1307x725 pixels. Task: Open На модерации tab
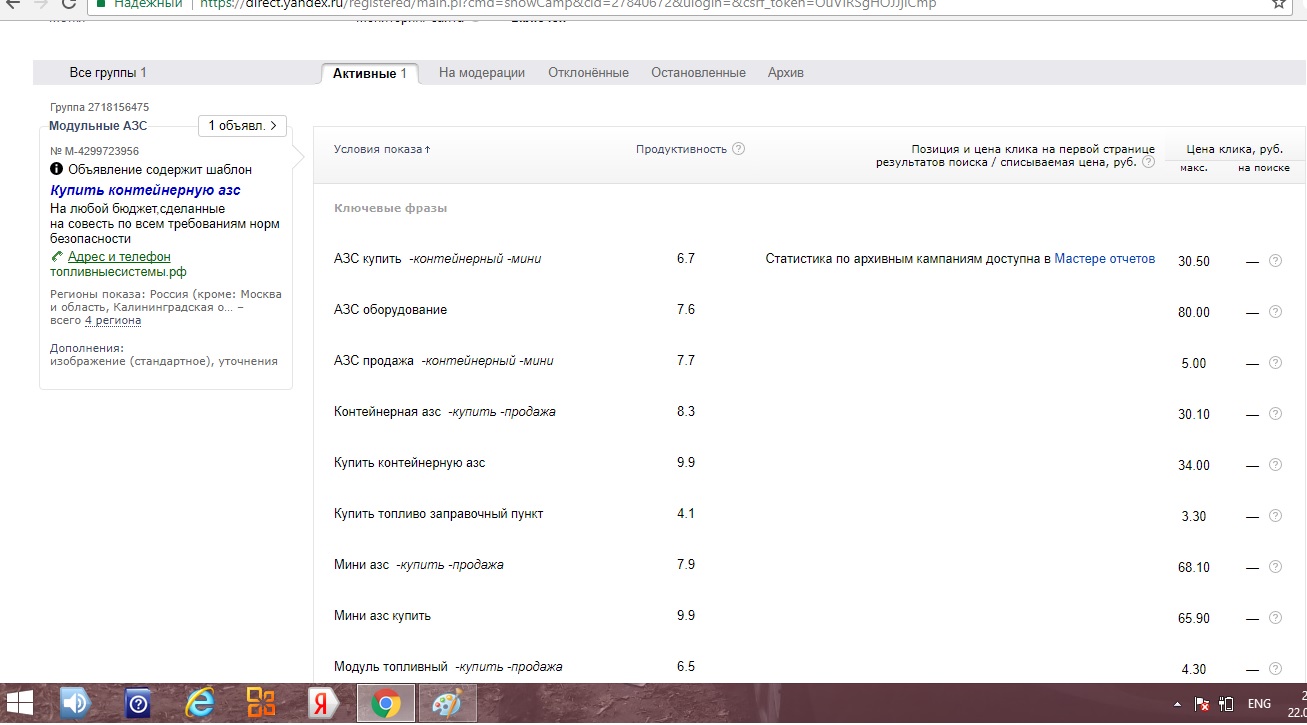(482, 73)
